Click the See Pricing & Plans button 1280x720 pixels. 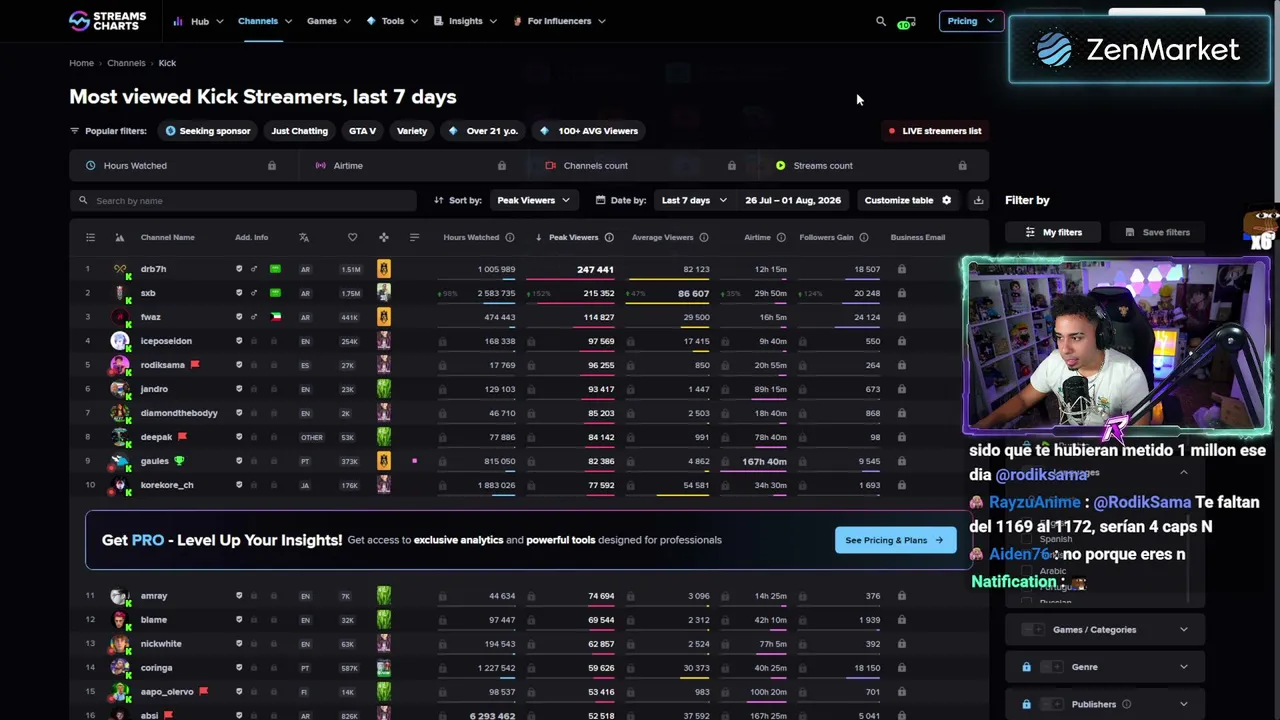pos(895,540)
